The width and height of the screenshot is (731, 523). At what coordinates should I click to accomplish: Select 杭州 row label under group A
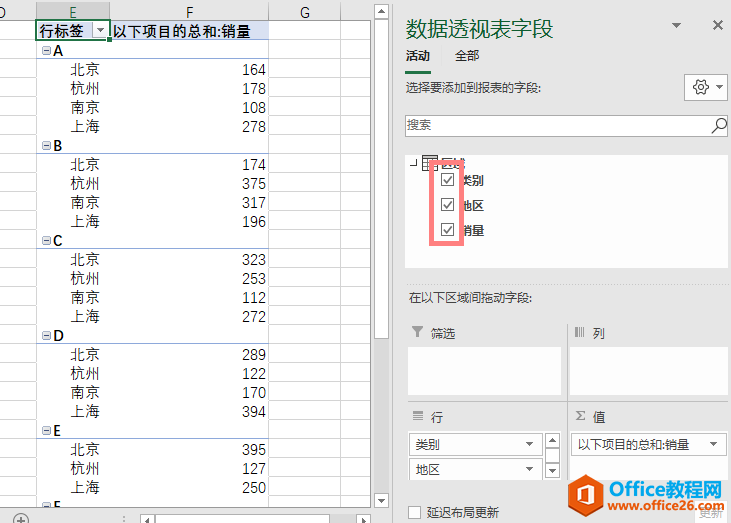coord(85,89)
